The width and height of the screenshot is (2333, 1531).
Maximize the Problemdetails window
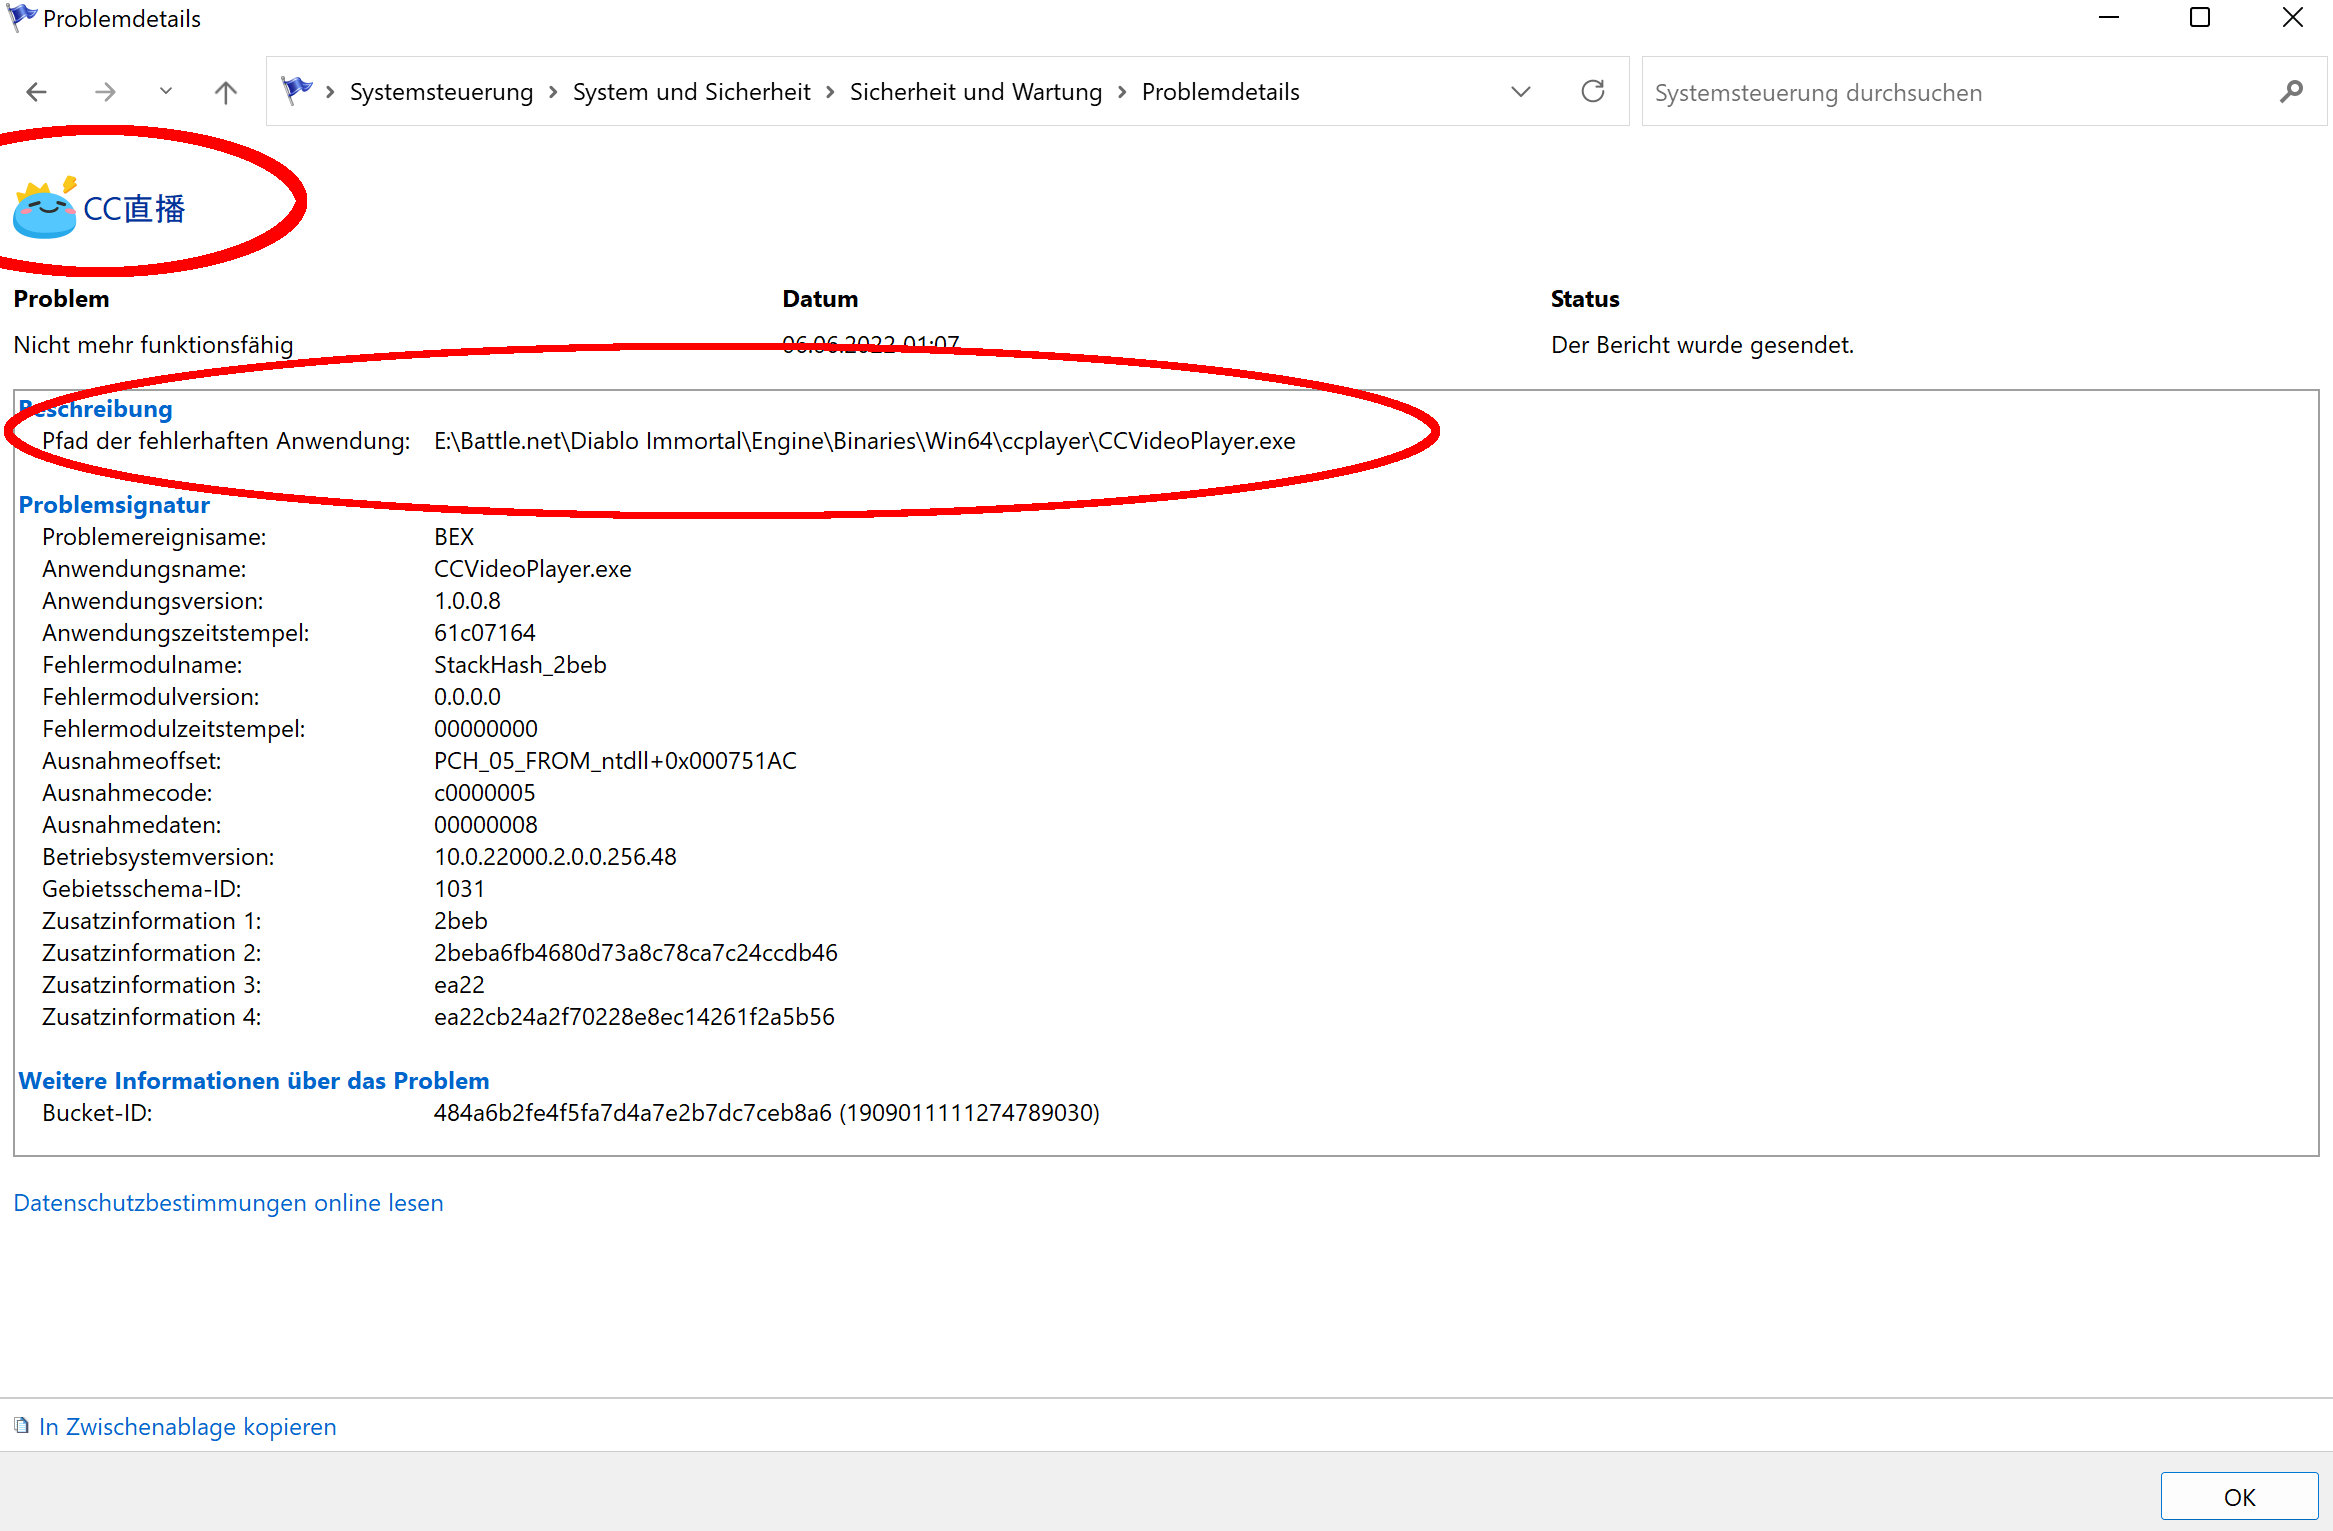pos(2199,18)
